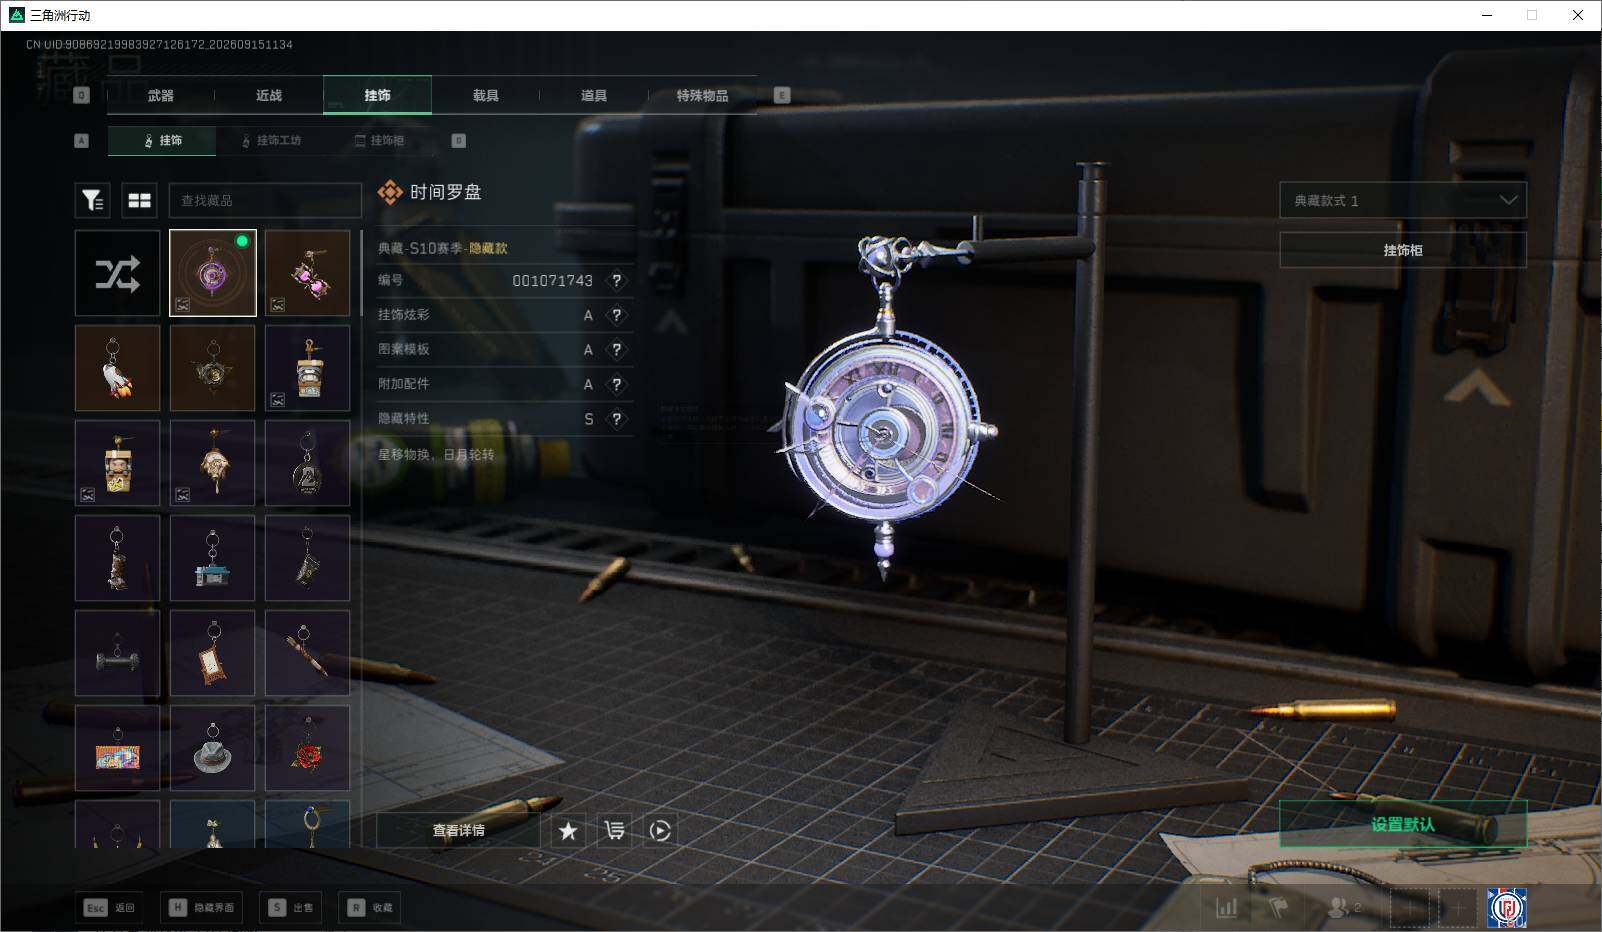The image size is (1602, 932).
Task: Click the 典藏-S10赛季-隐藏款 rarity label
Action: (x=443, y=248)
